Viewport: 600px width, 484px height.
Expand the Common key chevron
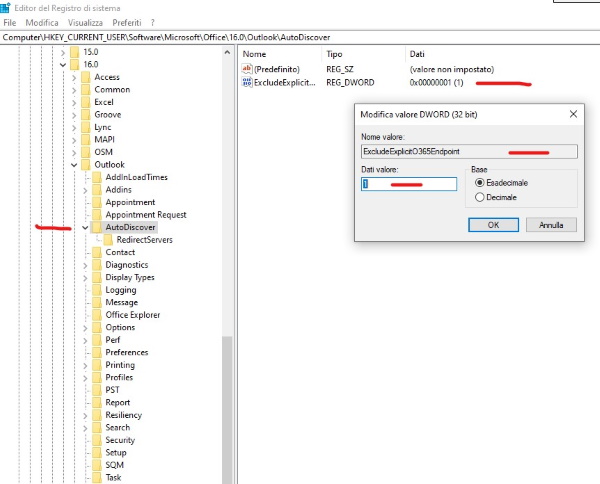[74, 90]
